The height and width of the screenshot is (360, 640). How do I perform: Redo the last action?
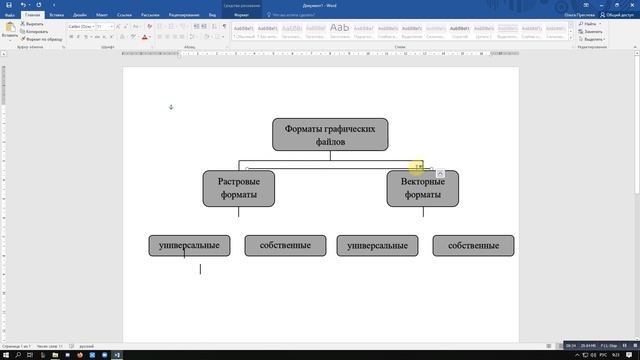click(x=39, y=5)
